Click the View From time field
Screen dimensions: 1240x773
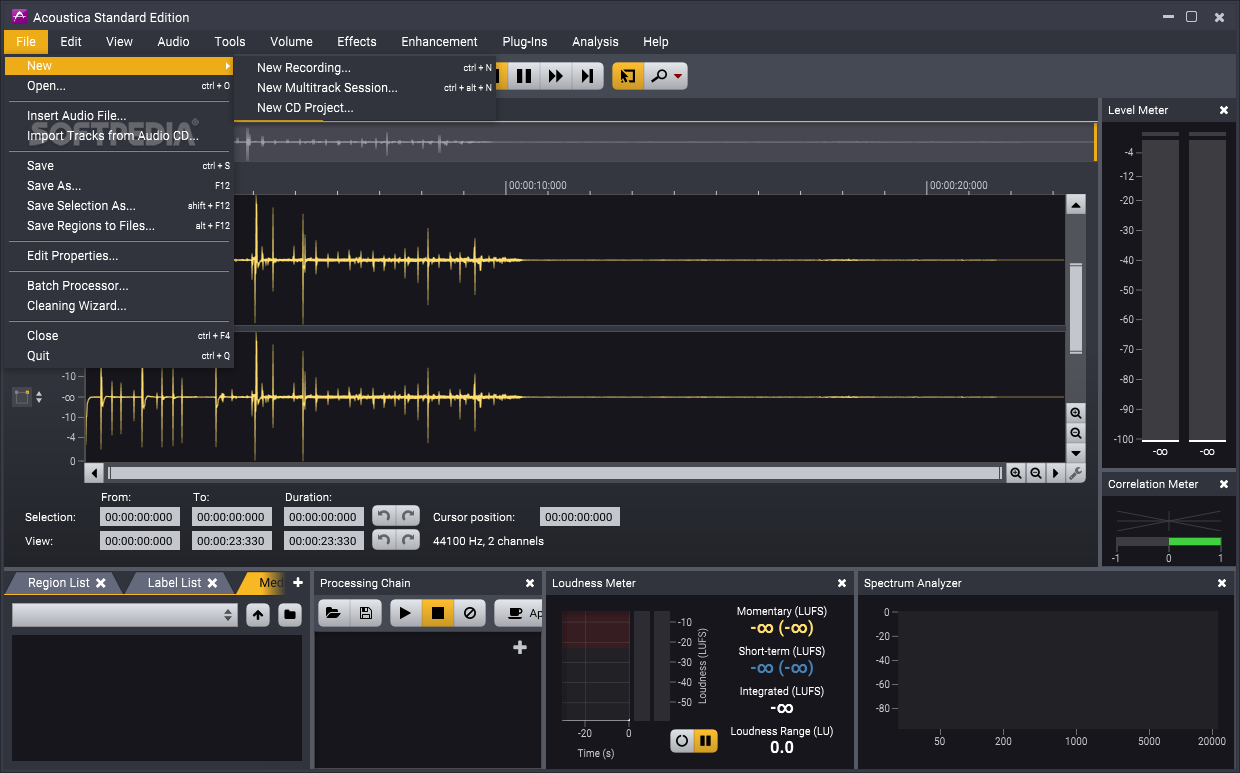pos(140,541)
